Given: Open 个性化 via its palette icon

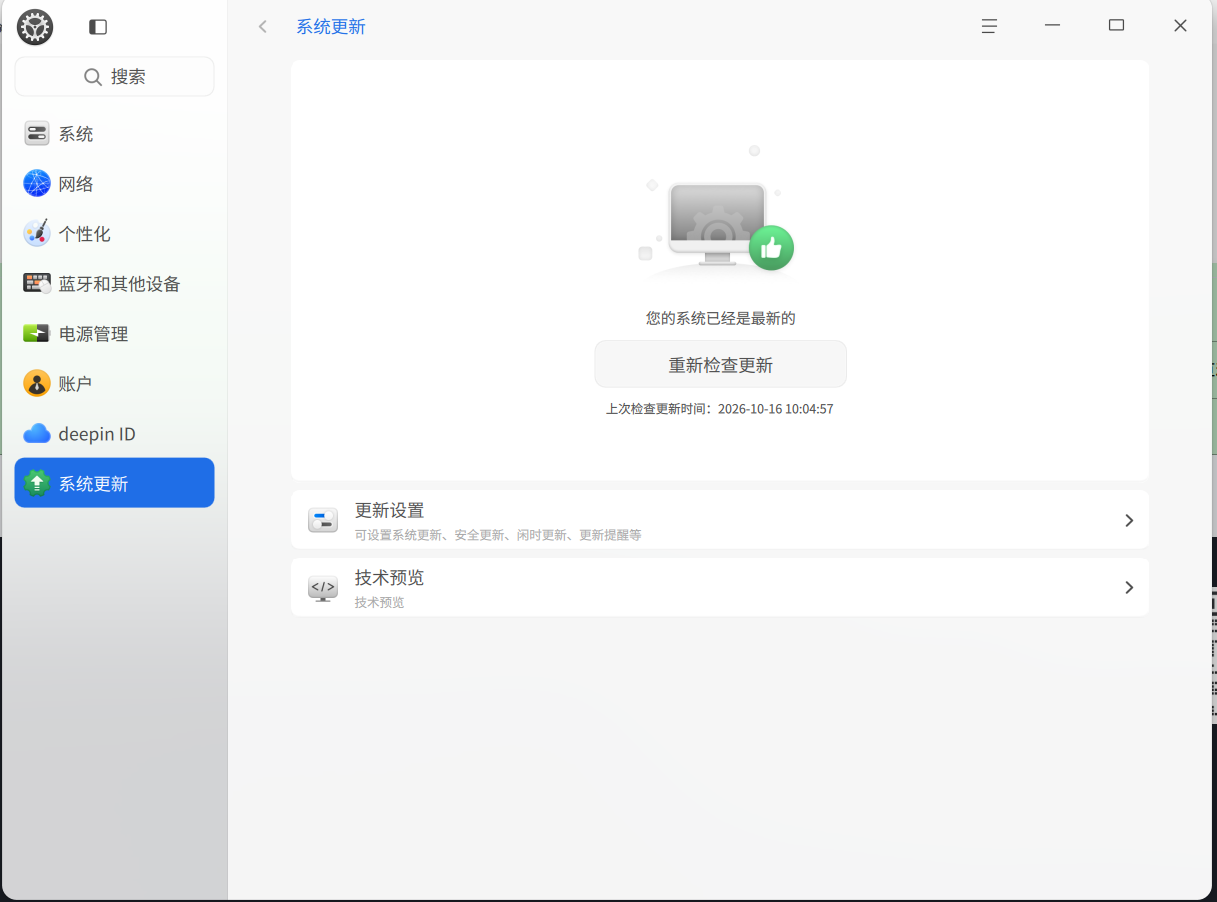Looking at the screenshot, I should point(37,234).
